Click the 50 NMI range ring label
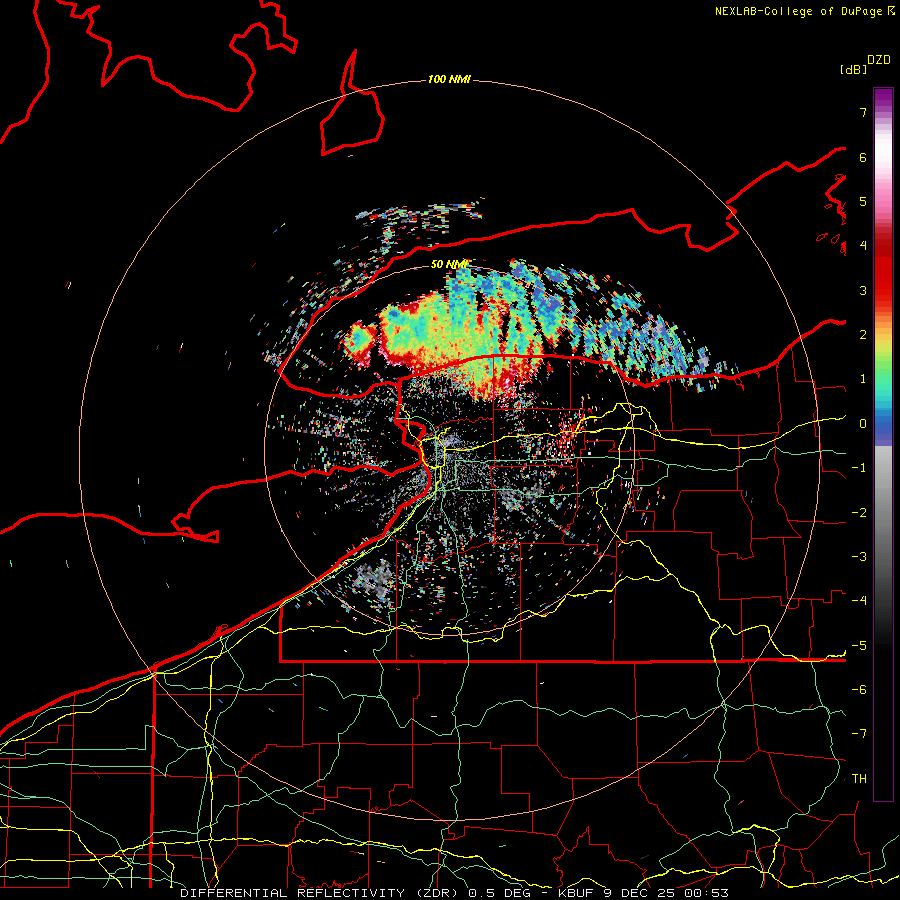Image resolution: width=900 pixels, height=900 pixels. (x=449, y=264)
